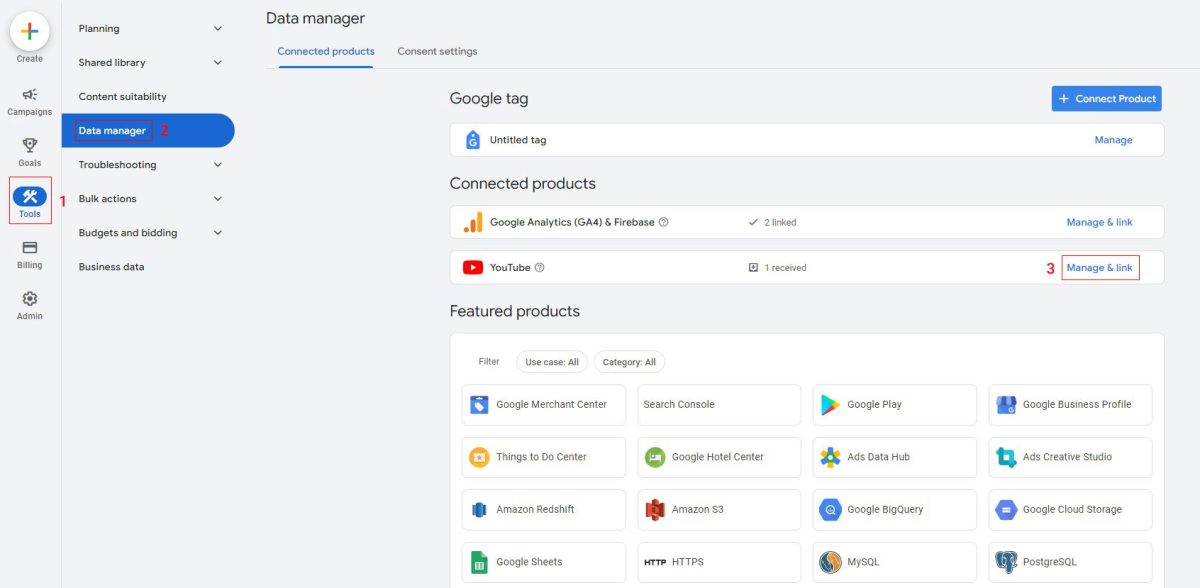This screenshot has height=588, width=1200.
Task: Select the Search Console product card
Action: point(719,405)
